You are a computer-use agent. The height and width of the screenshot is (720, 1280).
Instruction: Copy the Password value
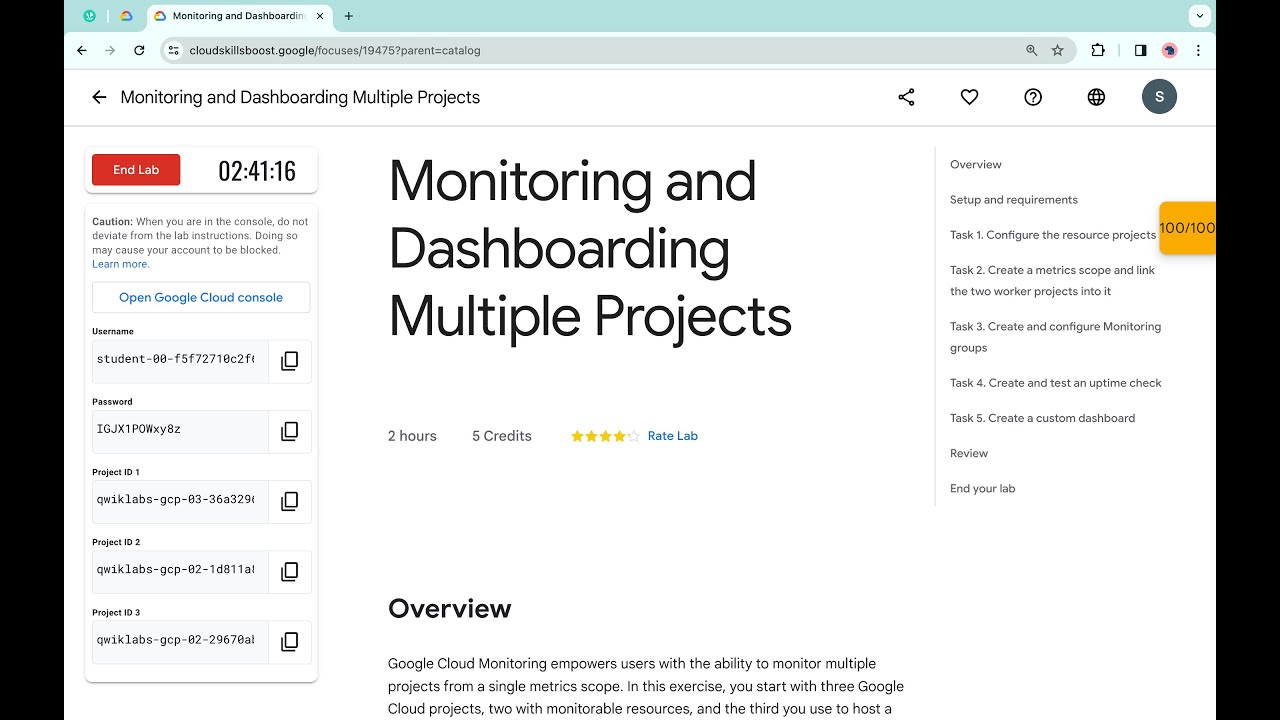pyautogui.click(x=290, y=431)
